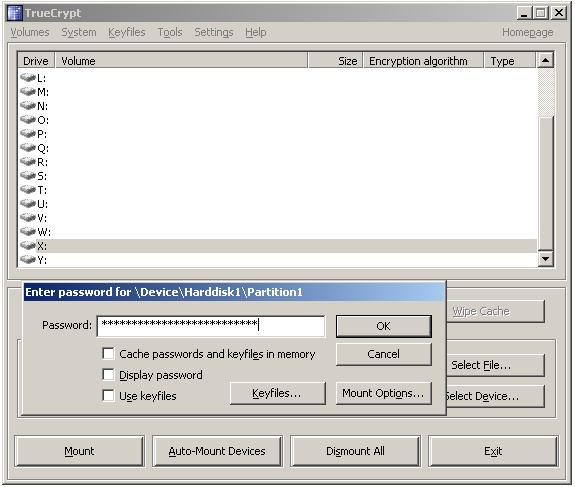This screenshot has width=575, height=487.
Task: Open the Settings menu
Action: pyautogui.click(x=214, y=32)
